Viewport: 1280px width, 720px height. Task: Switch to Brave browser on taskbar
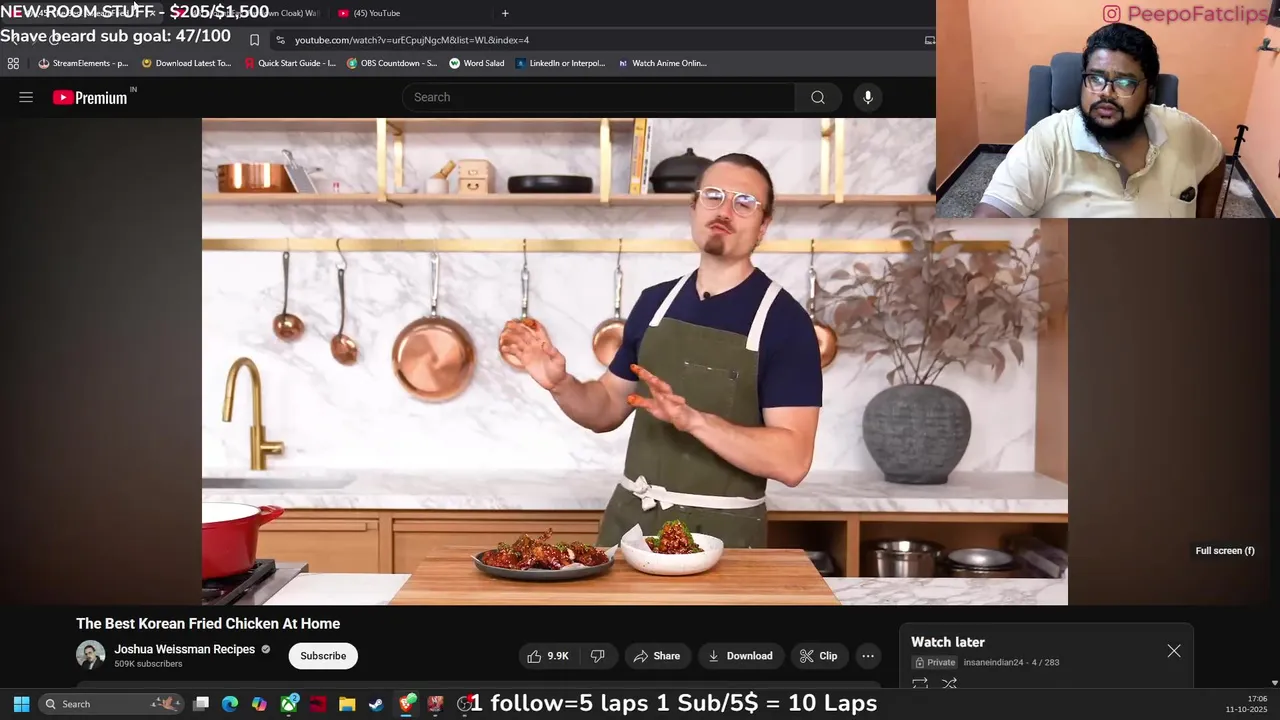click(x=406, y=704)
